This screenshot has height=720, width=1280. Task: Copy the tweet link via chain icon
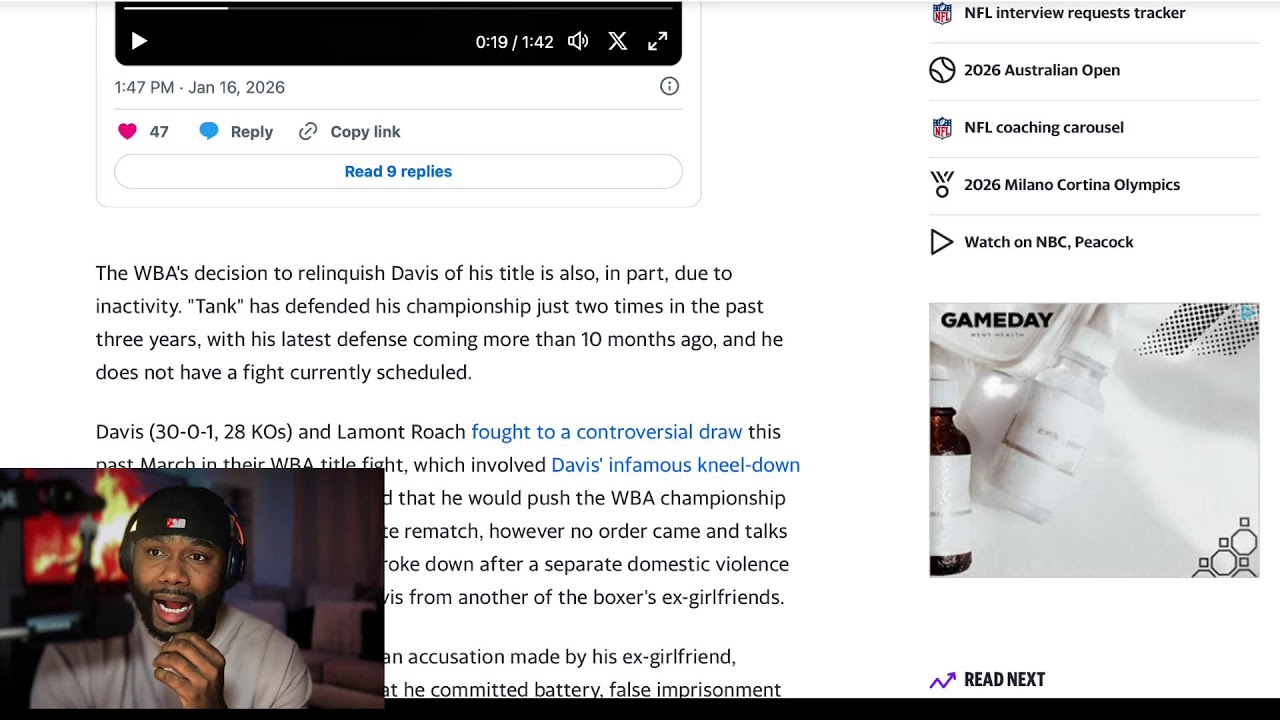pyautogui.click(x=308, y=131)
